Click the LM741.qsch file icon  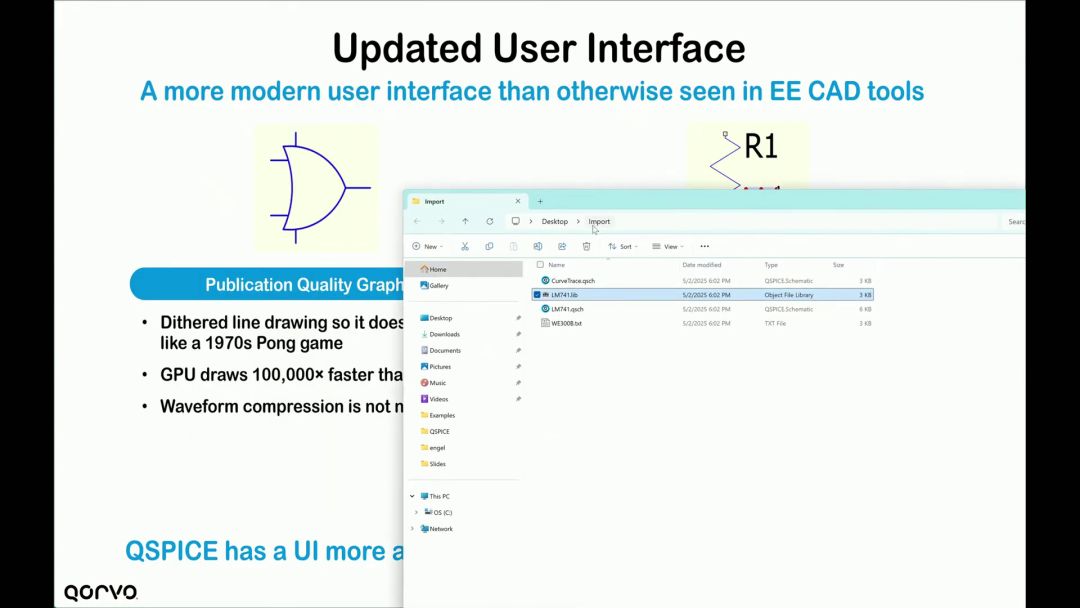point(546,309)
